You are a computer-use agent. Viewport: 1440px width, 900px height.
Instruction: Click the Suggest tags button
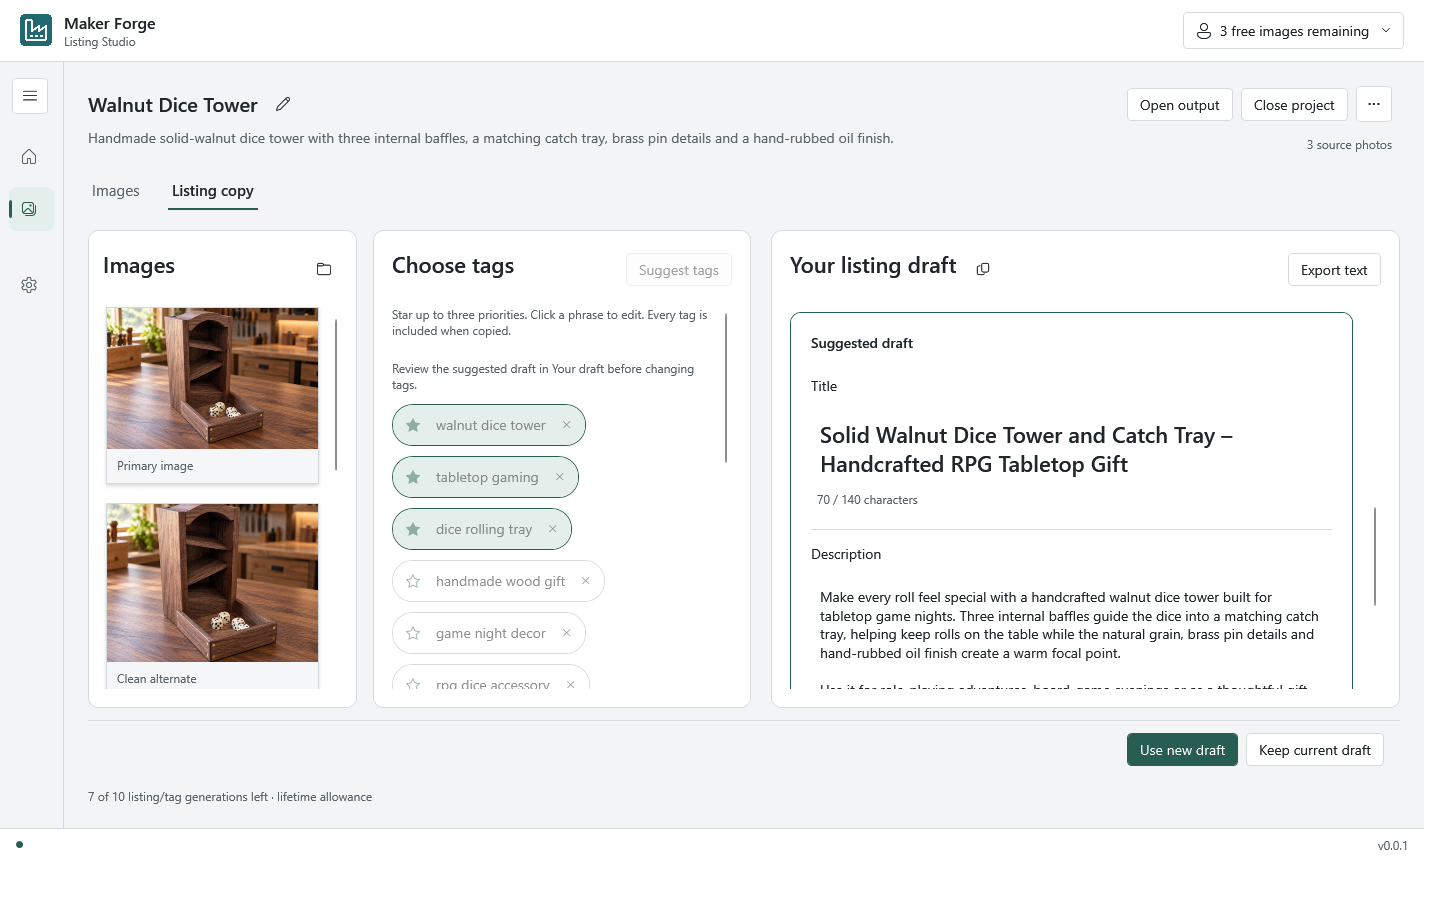[679, 270]
